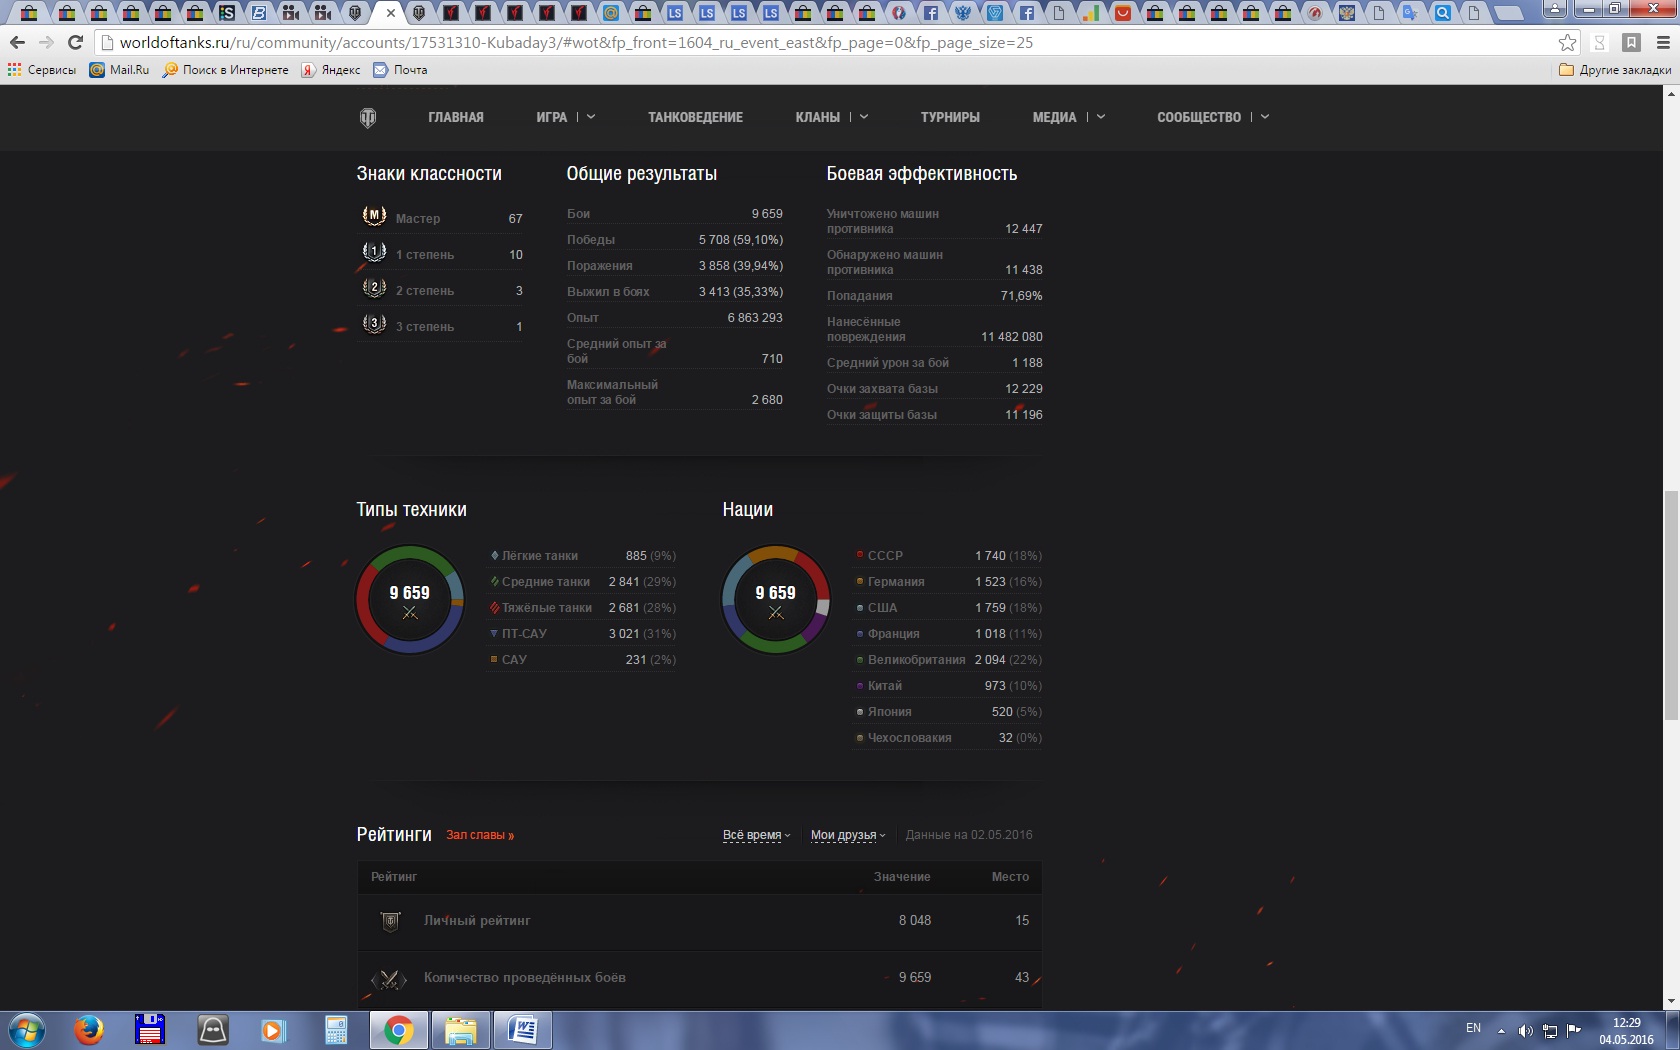Screen dimensions: 1680x1050
Task: Switch to Microsoft Word on the taskbar
Action: pos(522,1030)
